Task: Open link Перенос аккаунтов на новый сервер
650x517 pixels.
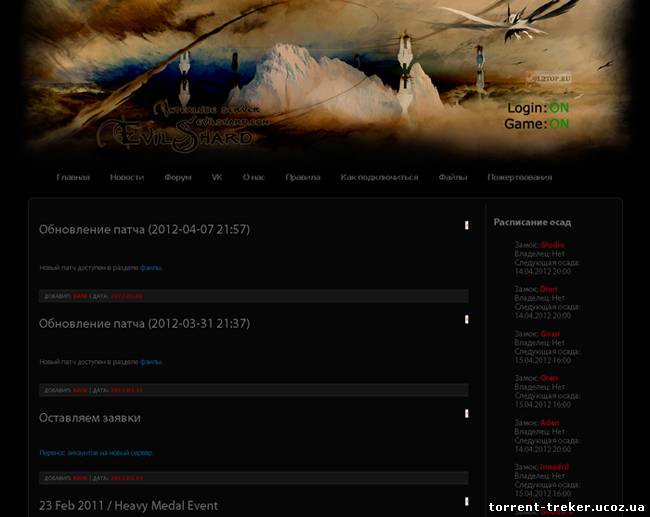Action: [x=96, y=453]
